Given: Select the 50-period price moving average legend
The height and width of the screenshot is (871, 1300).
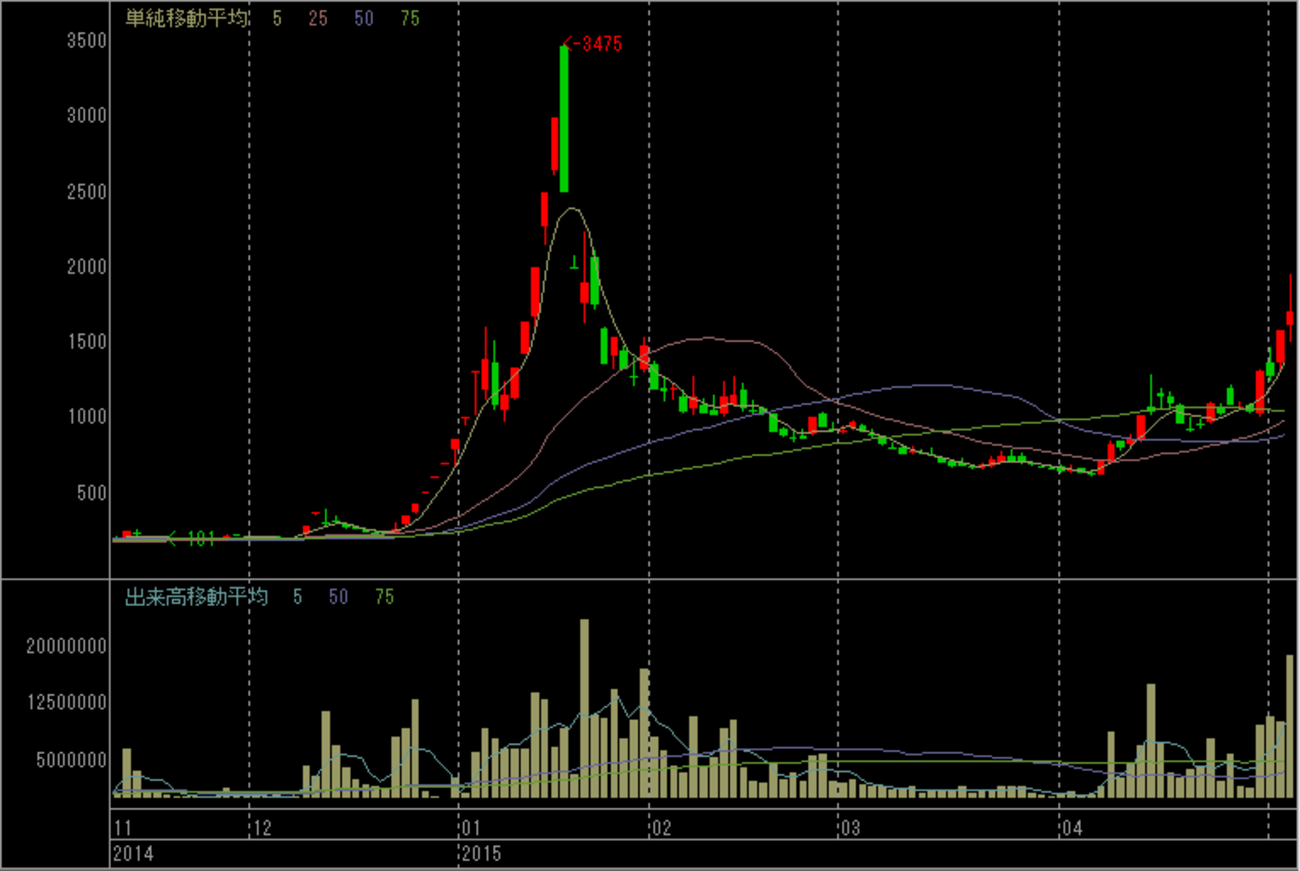Looking at the screenshot, I should (363, 18).
